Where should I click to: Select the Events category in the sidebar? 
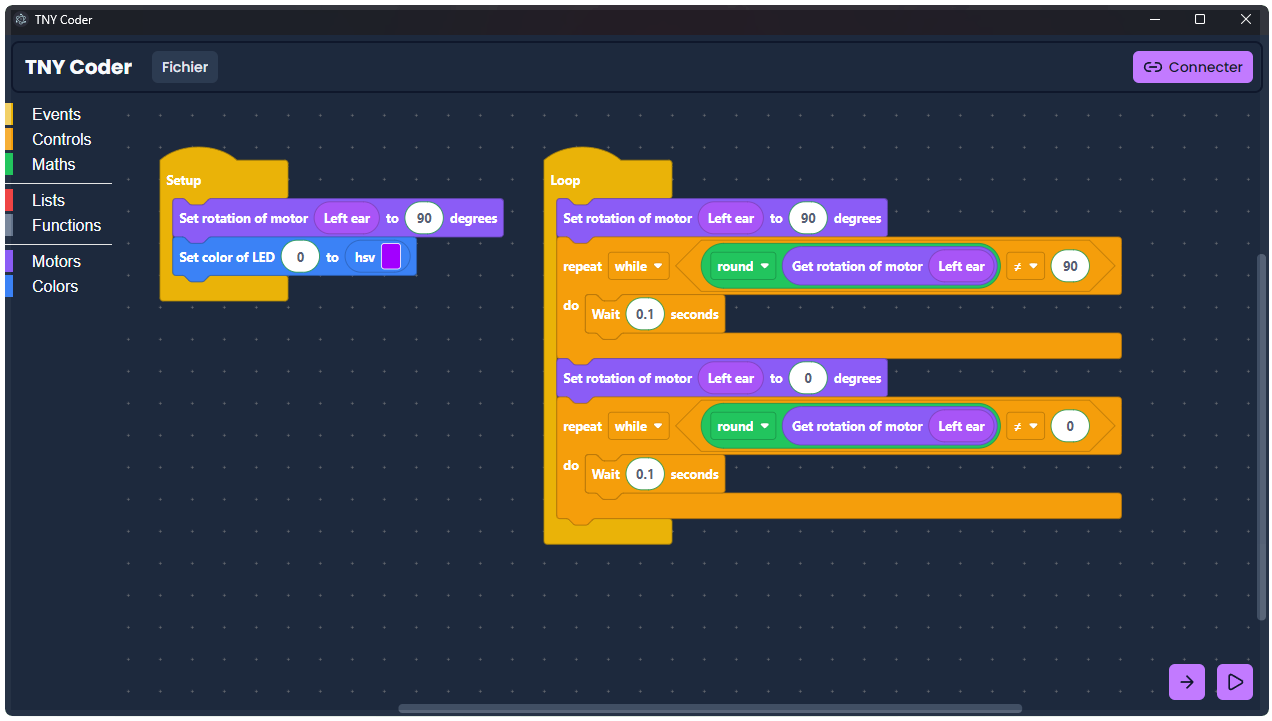56,114
